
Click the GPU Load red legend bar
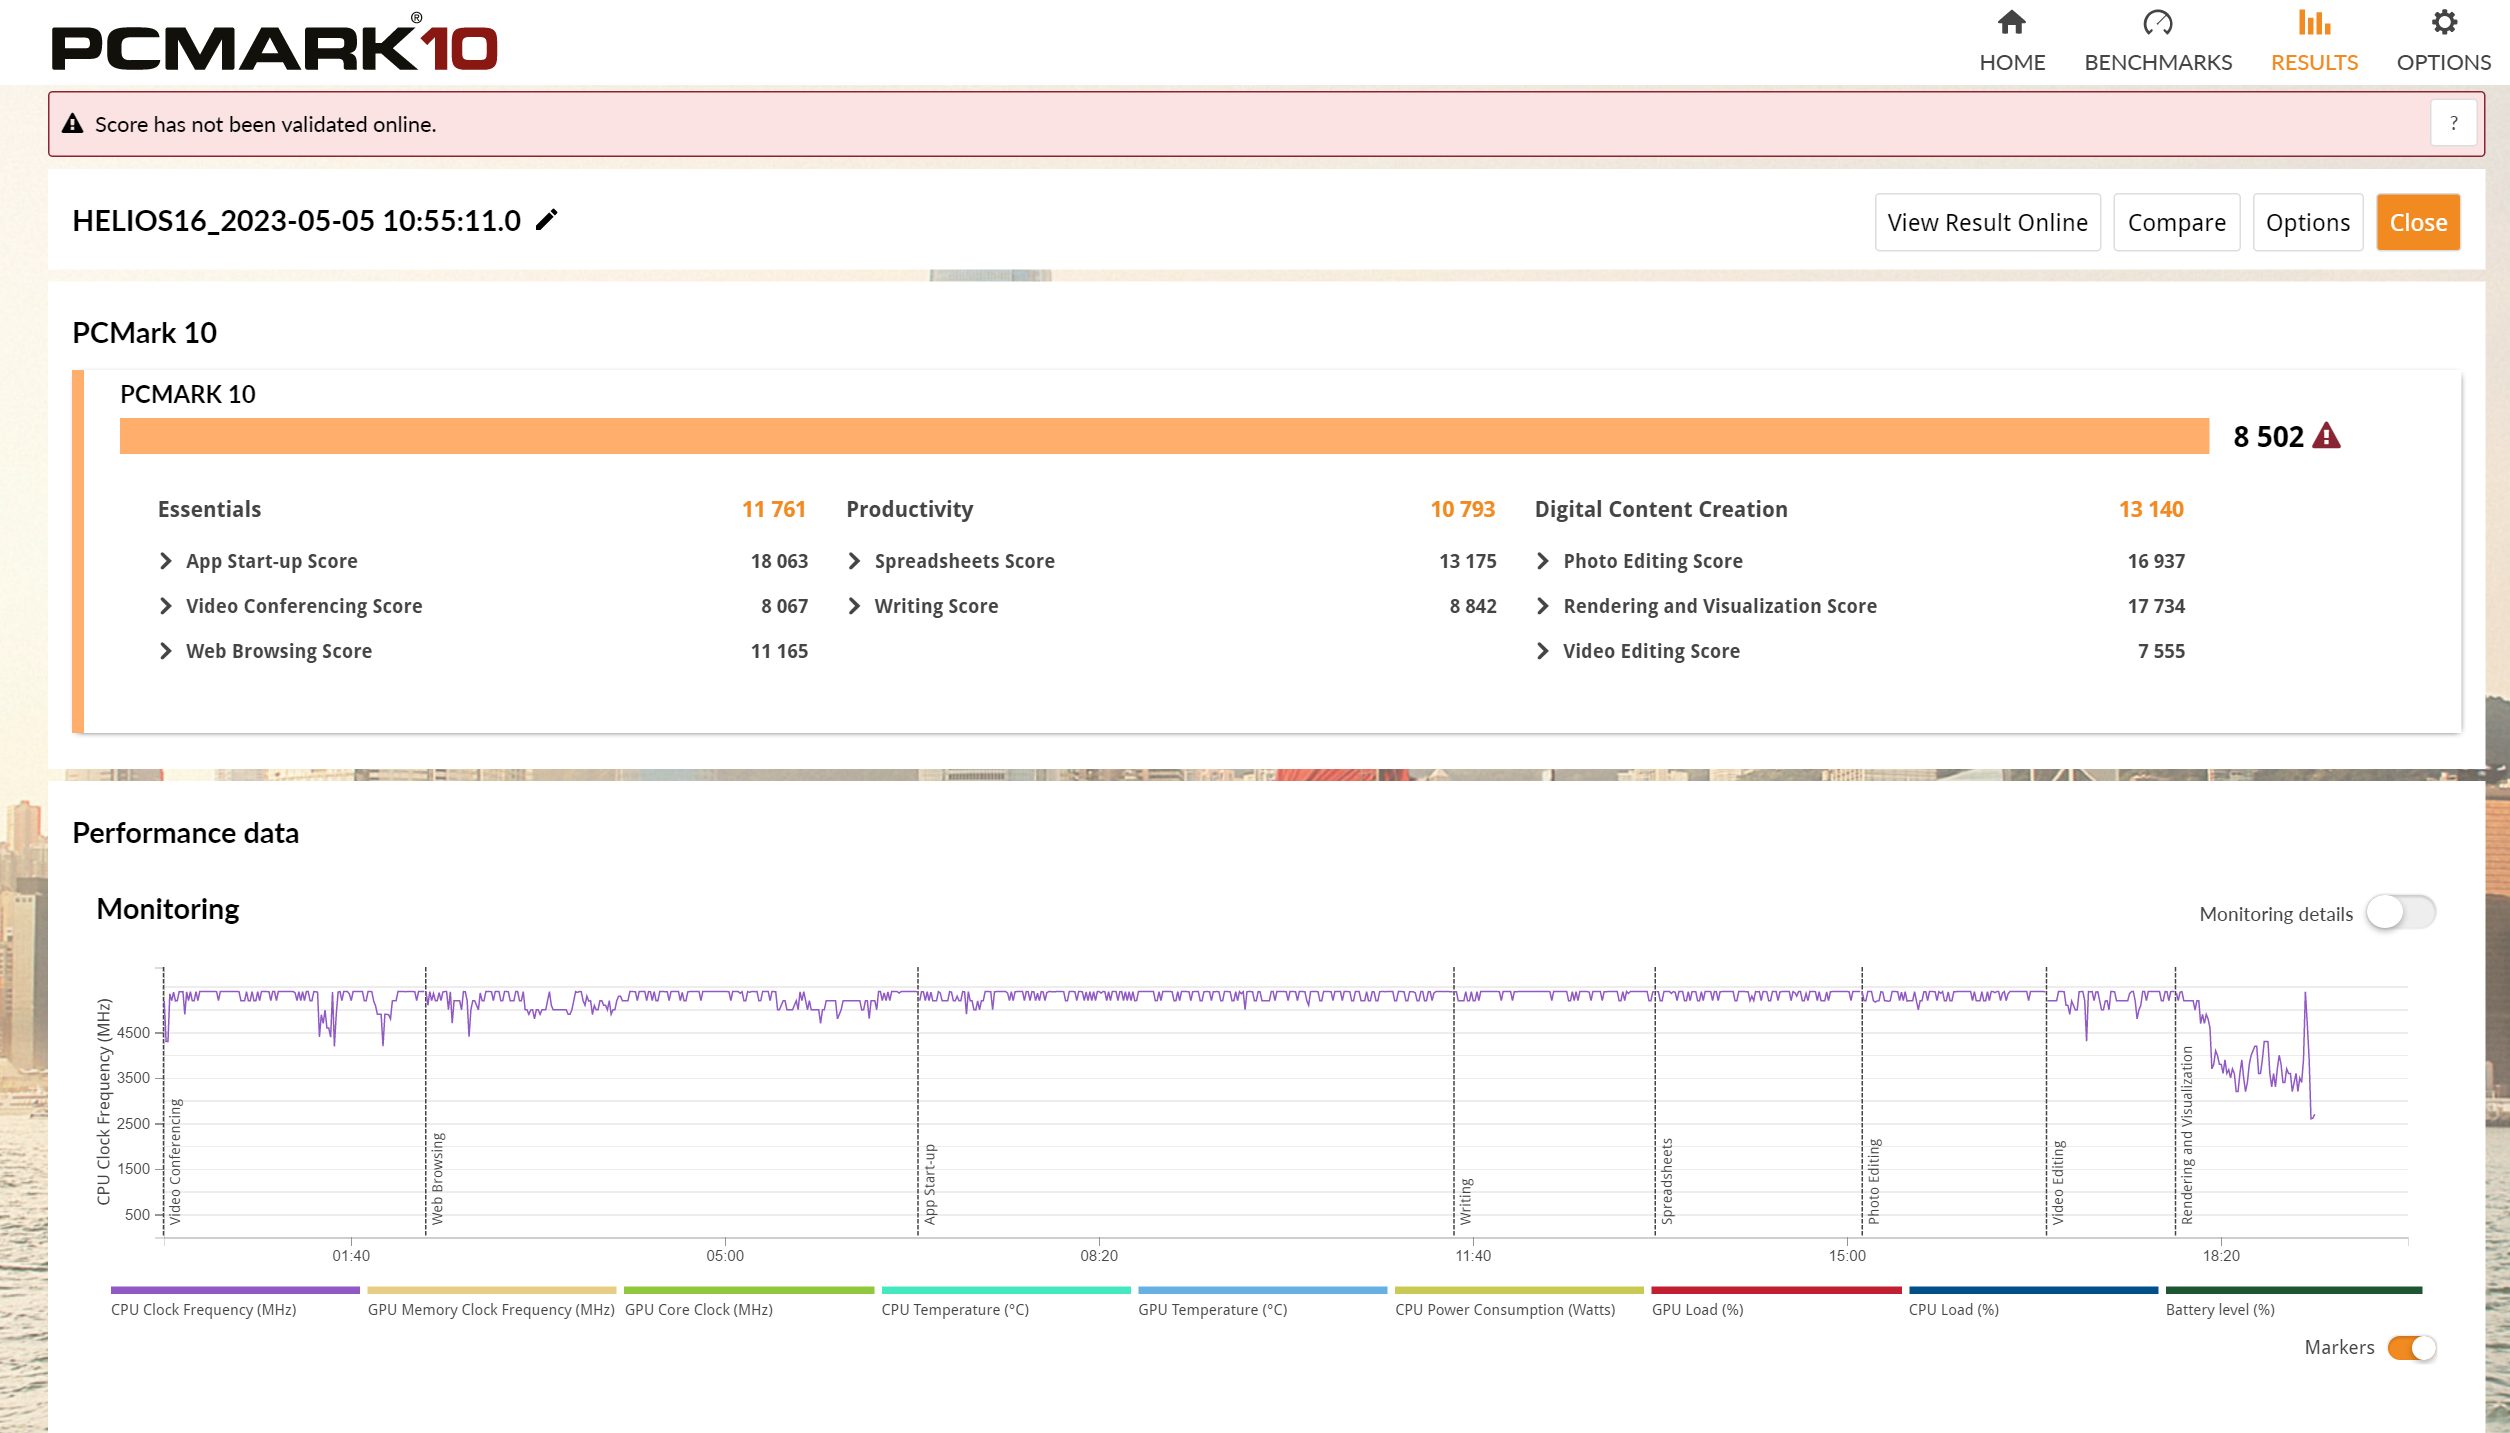(1776, 1290)
